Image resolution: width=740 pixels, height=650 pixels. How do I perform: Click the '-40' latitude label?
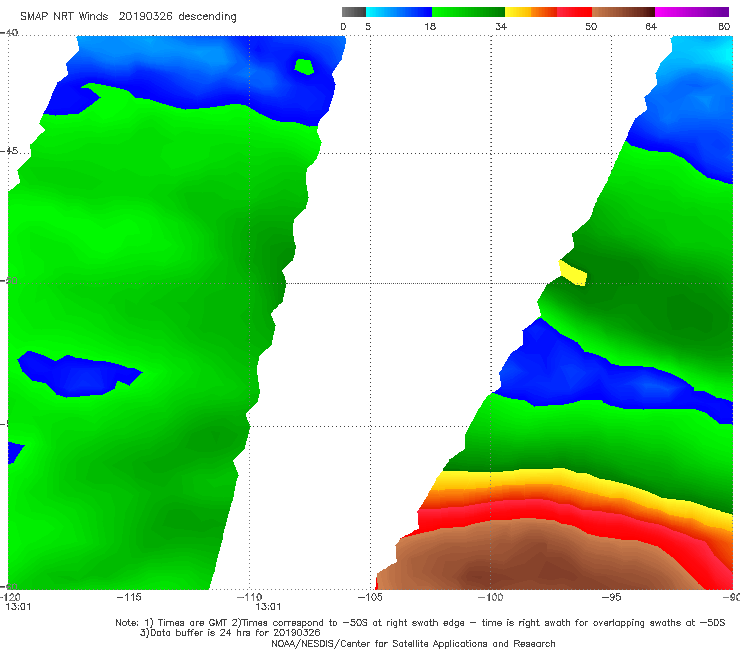9,33
